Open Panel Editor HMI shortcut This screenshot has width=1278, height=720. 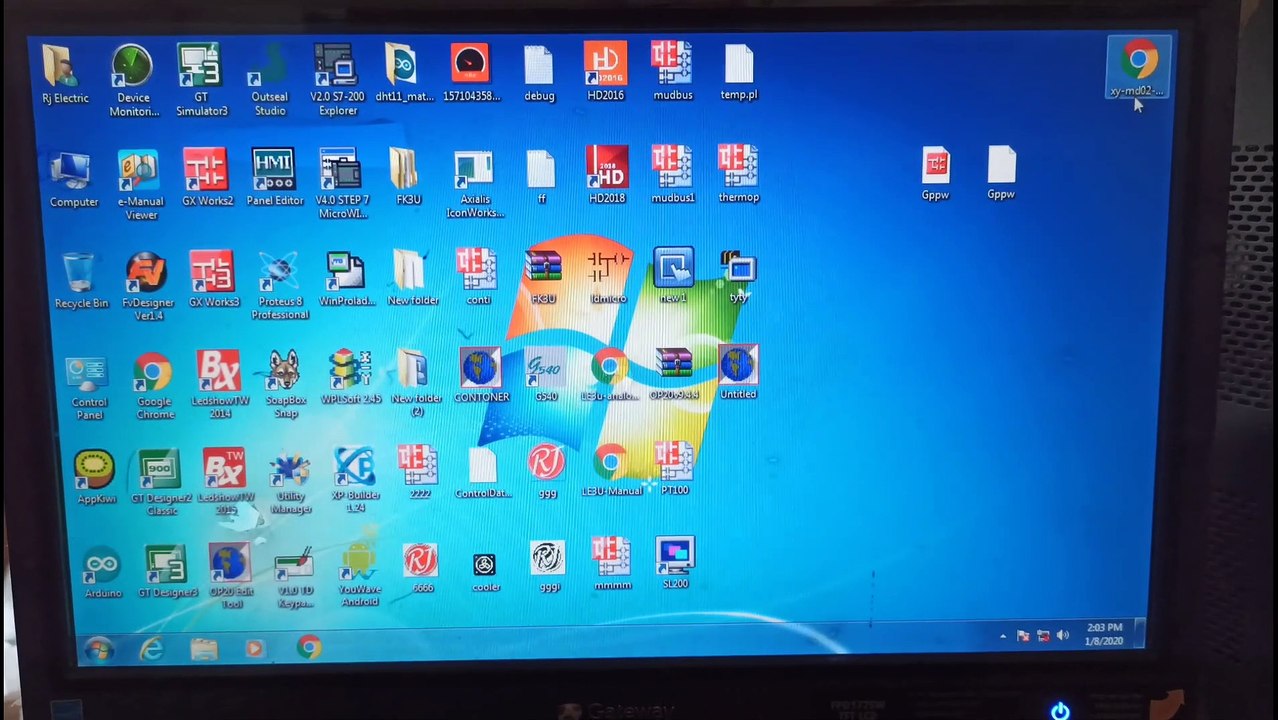coord(274,178)
